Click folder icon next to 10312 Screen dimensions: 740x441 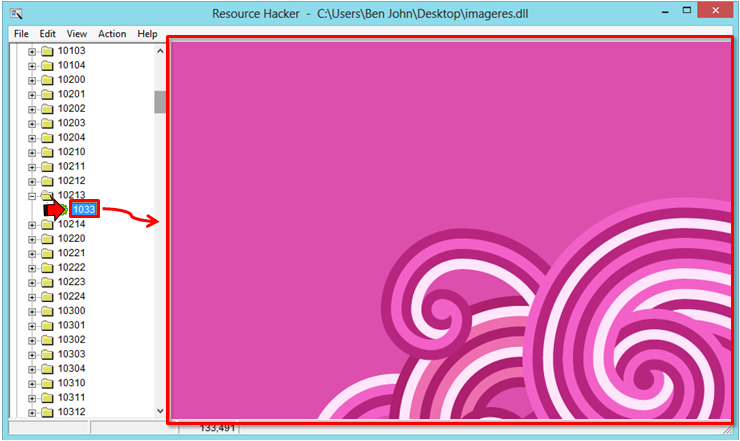click(46, 412)
